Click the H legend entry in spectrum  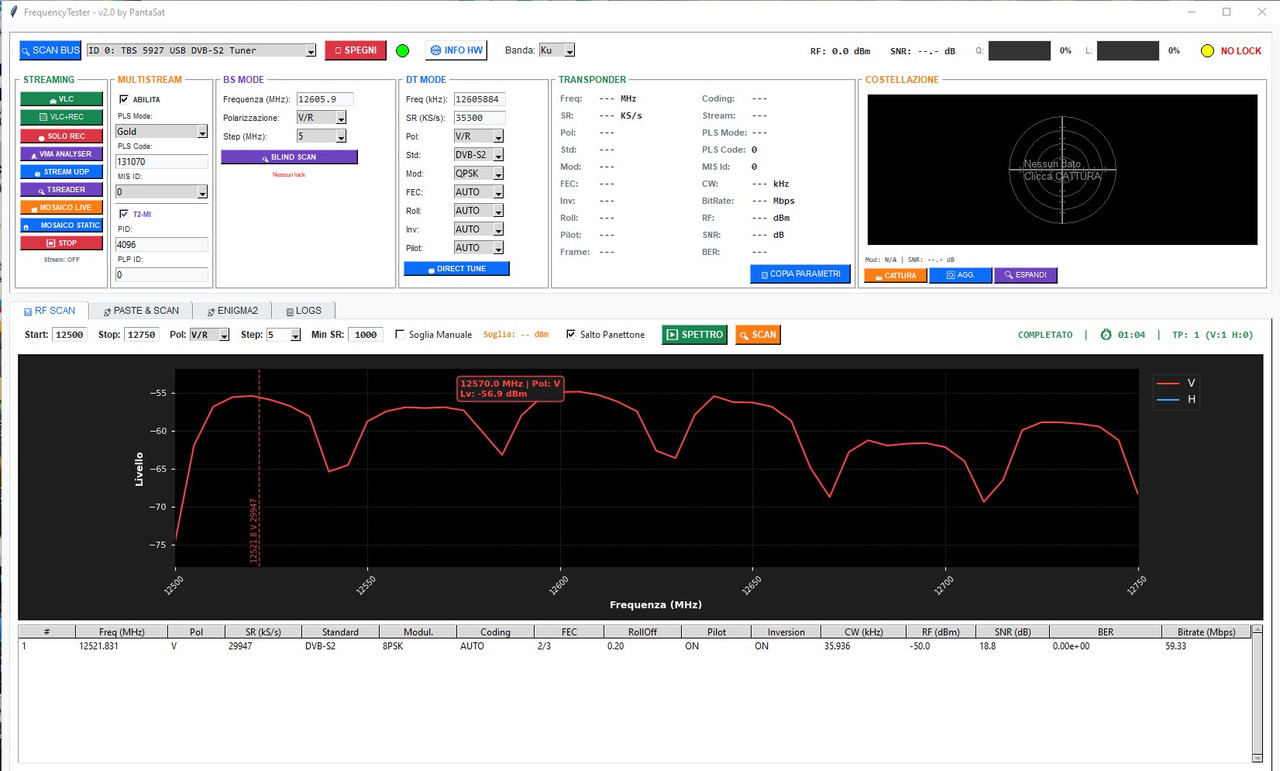(1175, 399)
